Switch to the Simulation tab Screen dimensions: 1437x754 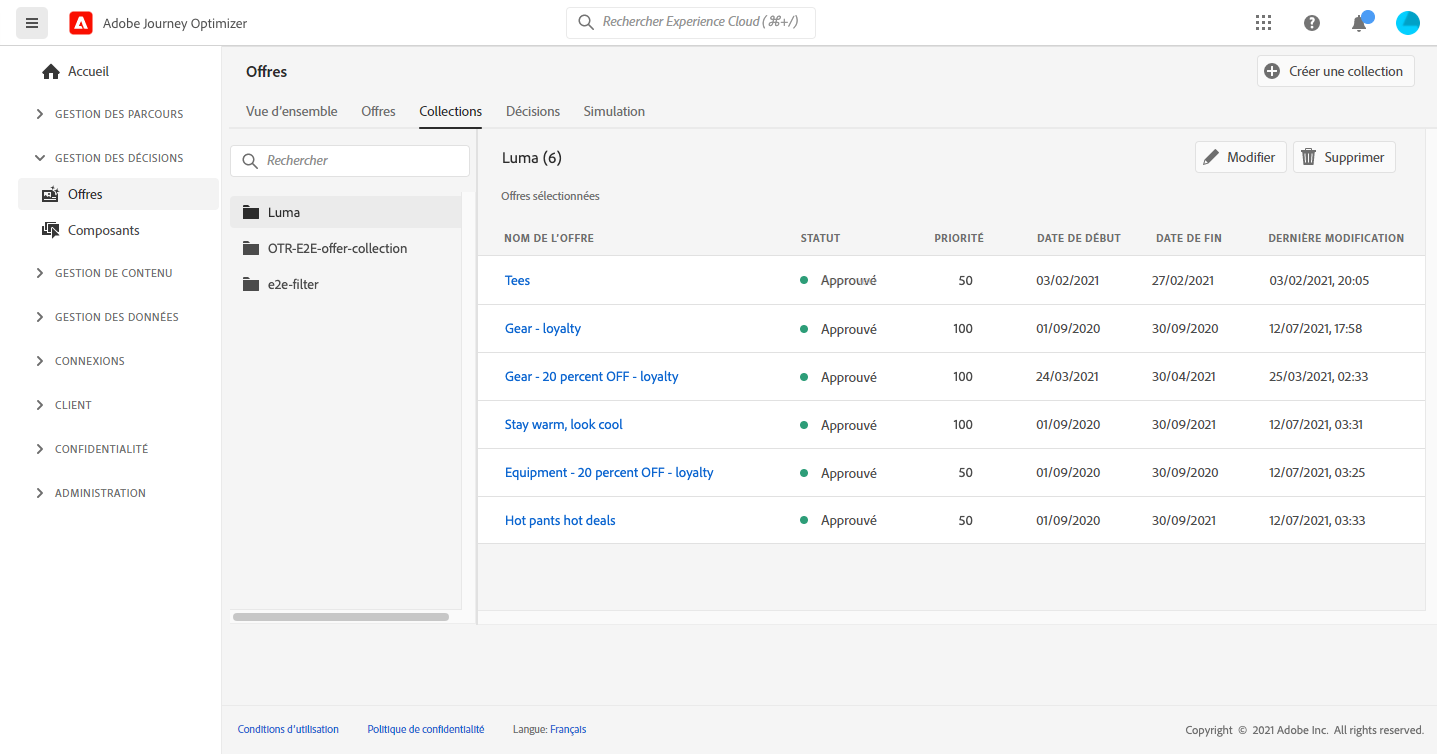pos(614,111)
